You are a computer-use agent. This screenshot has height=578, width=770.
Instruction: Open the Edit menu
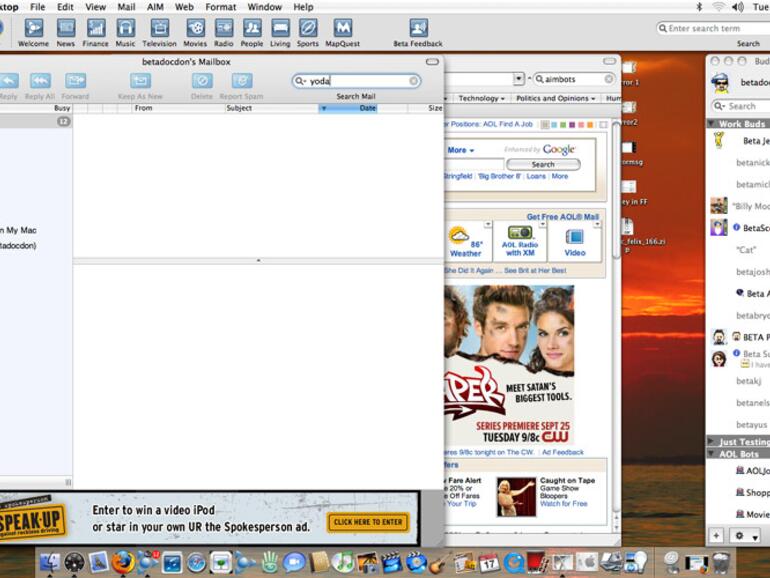[65, 7]
